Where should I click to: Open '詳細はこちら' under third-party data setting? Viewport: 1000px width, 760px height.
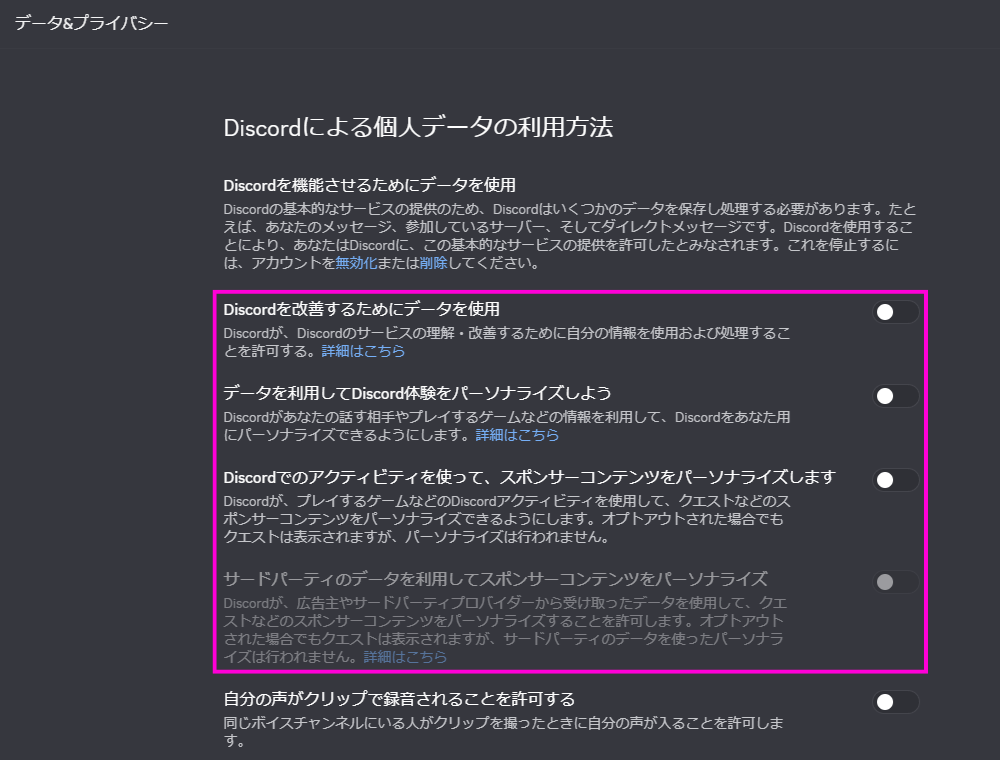[406, 657]
